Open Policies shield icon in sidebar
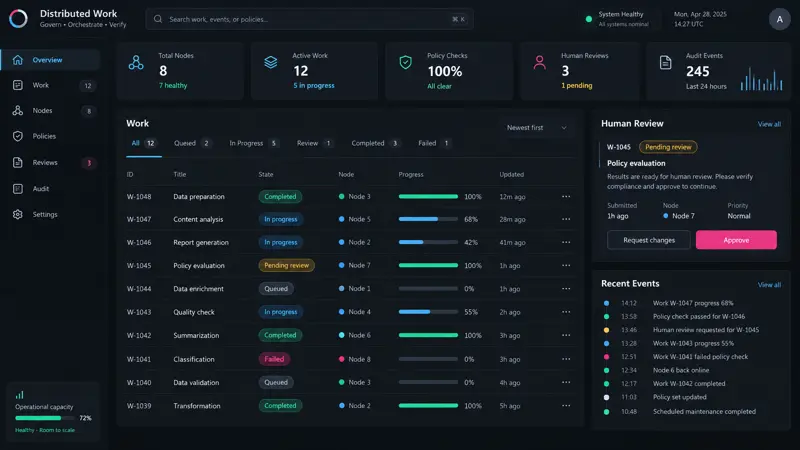This screenshot has width=800, height=450. click(18, 136)
